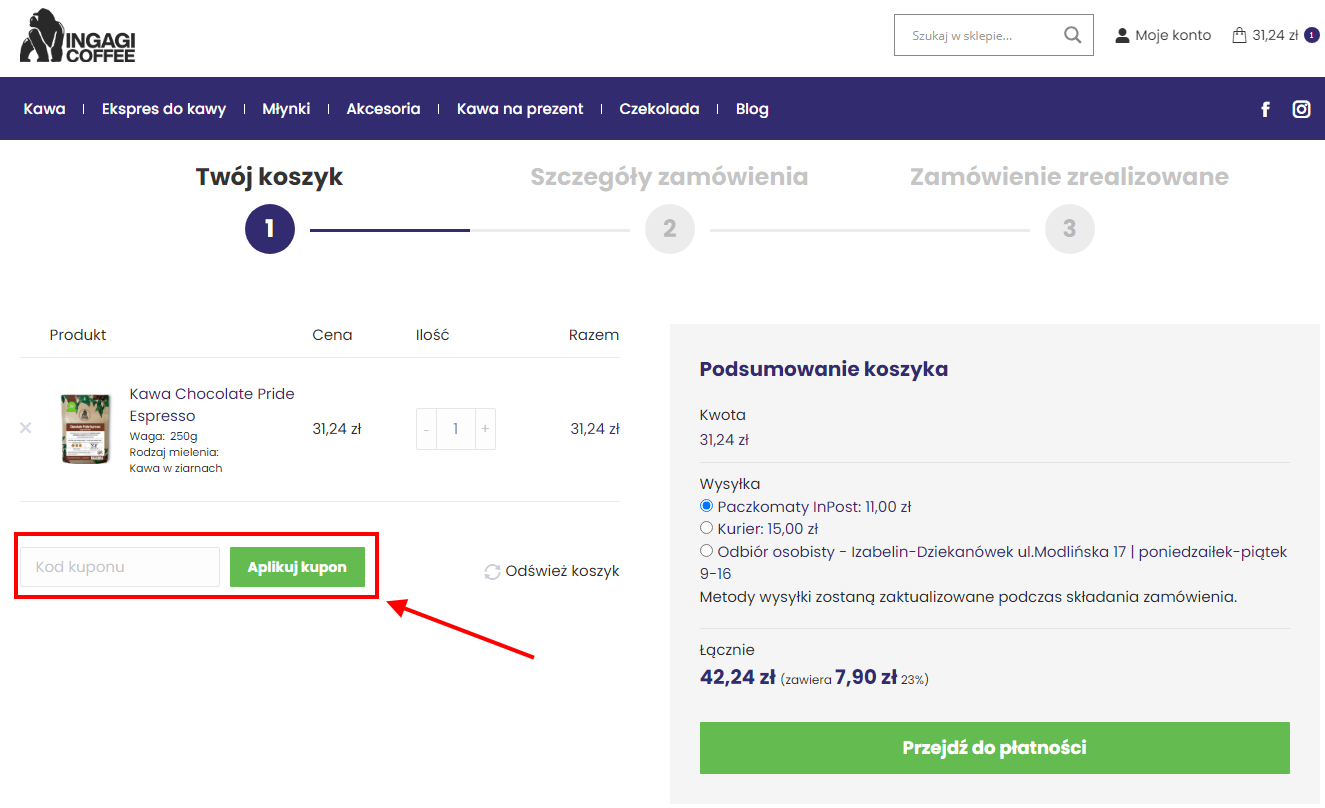Screen dimensions: 1325x808
Task: Proceed with Przejdź do płatności
Action: point(994,748)
